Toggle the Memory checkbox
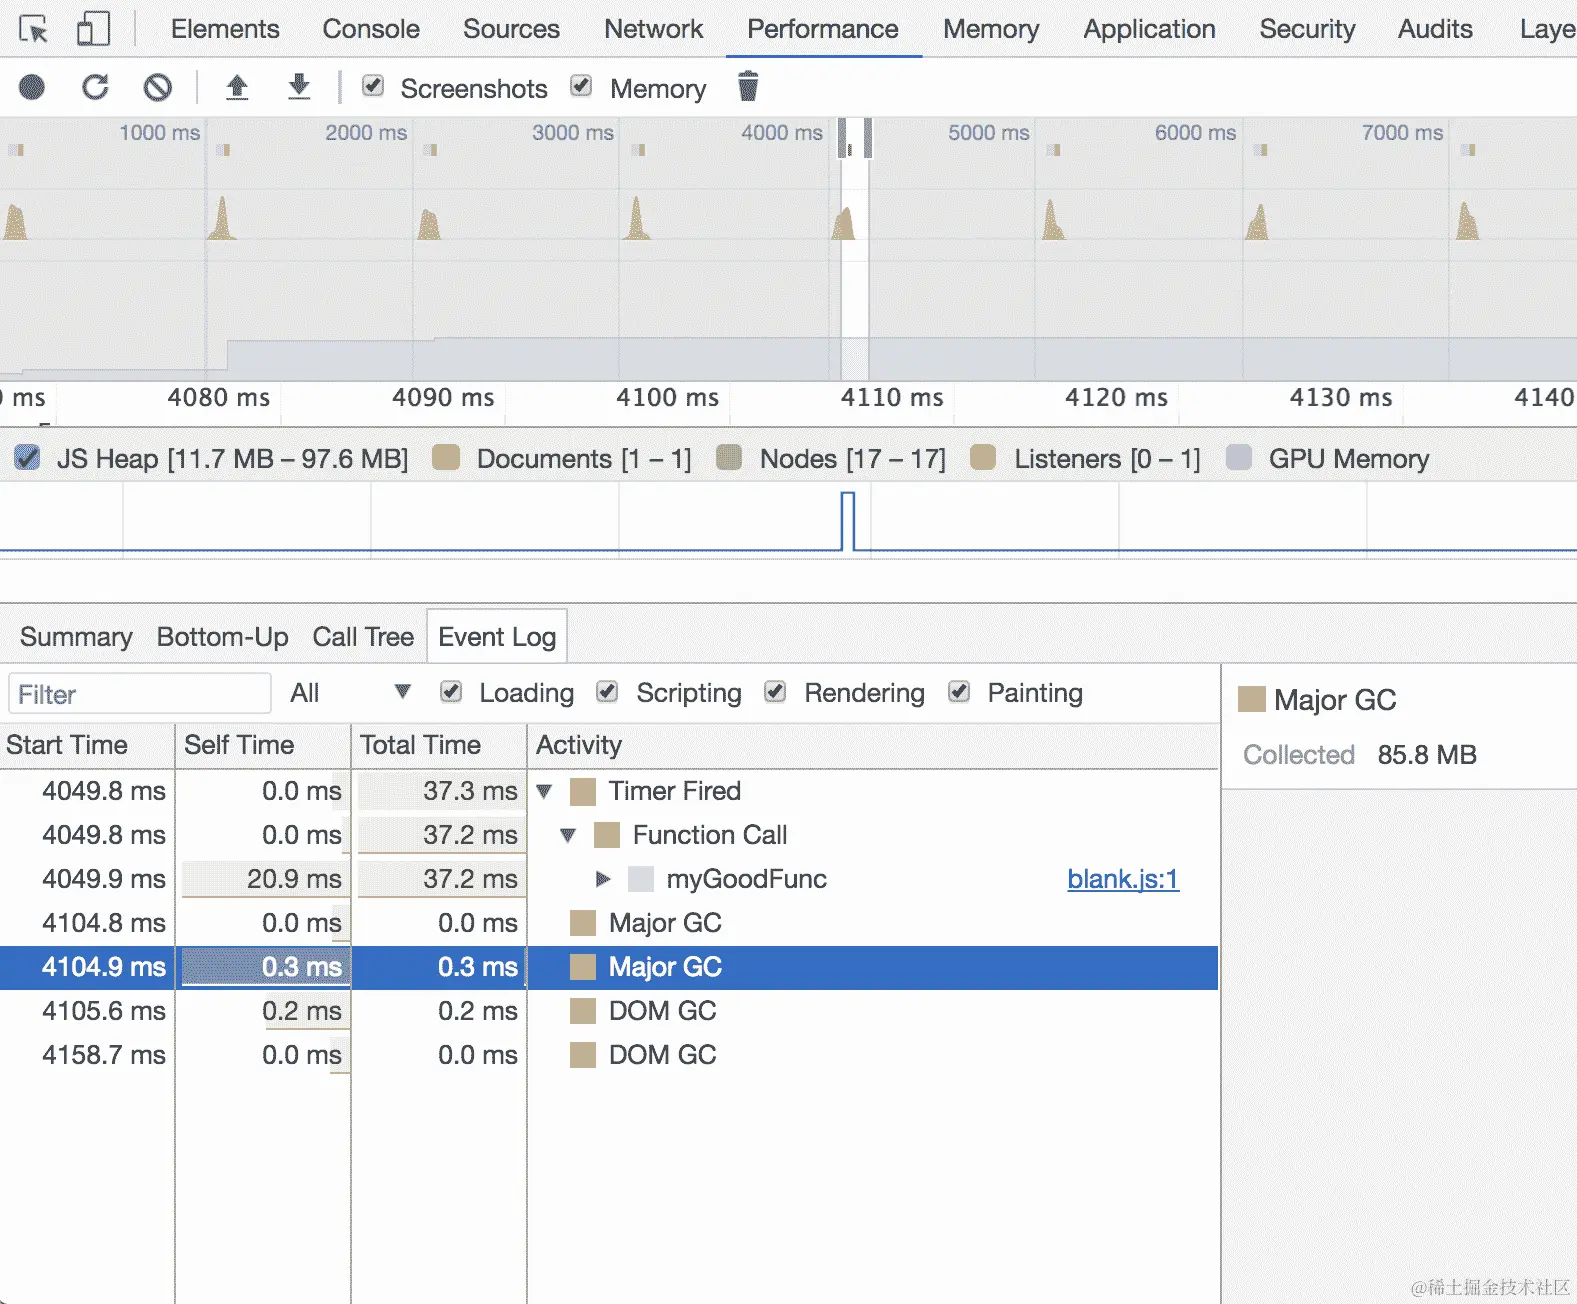 (x=581, y=86)
